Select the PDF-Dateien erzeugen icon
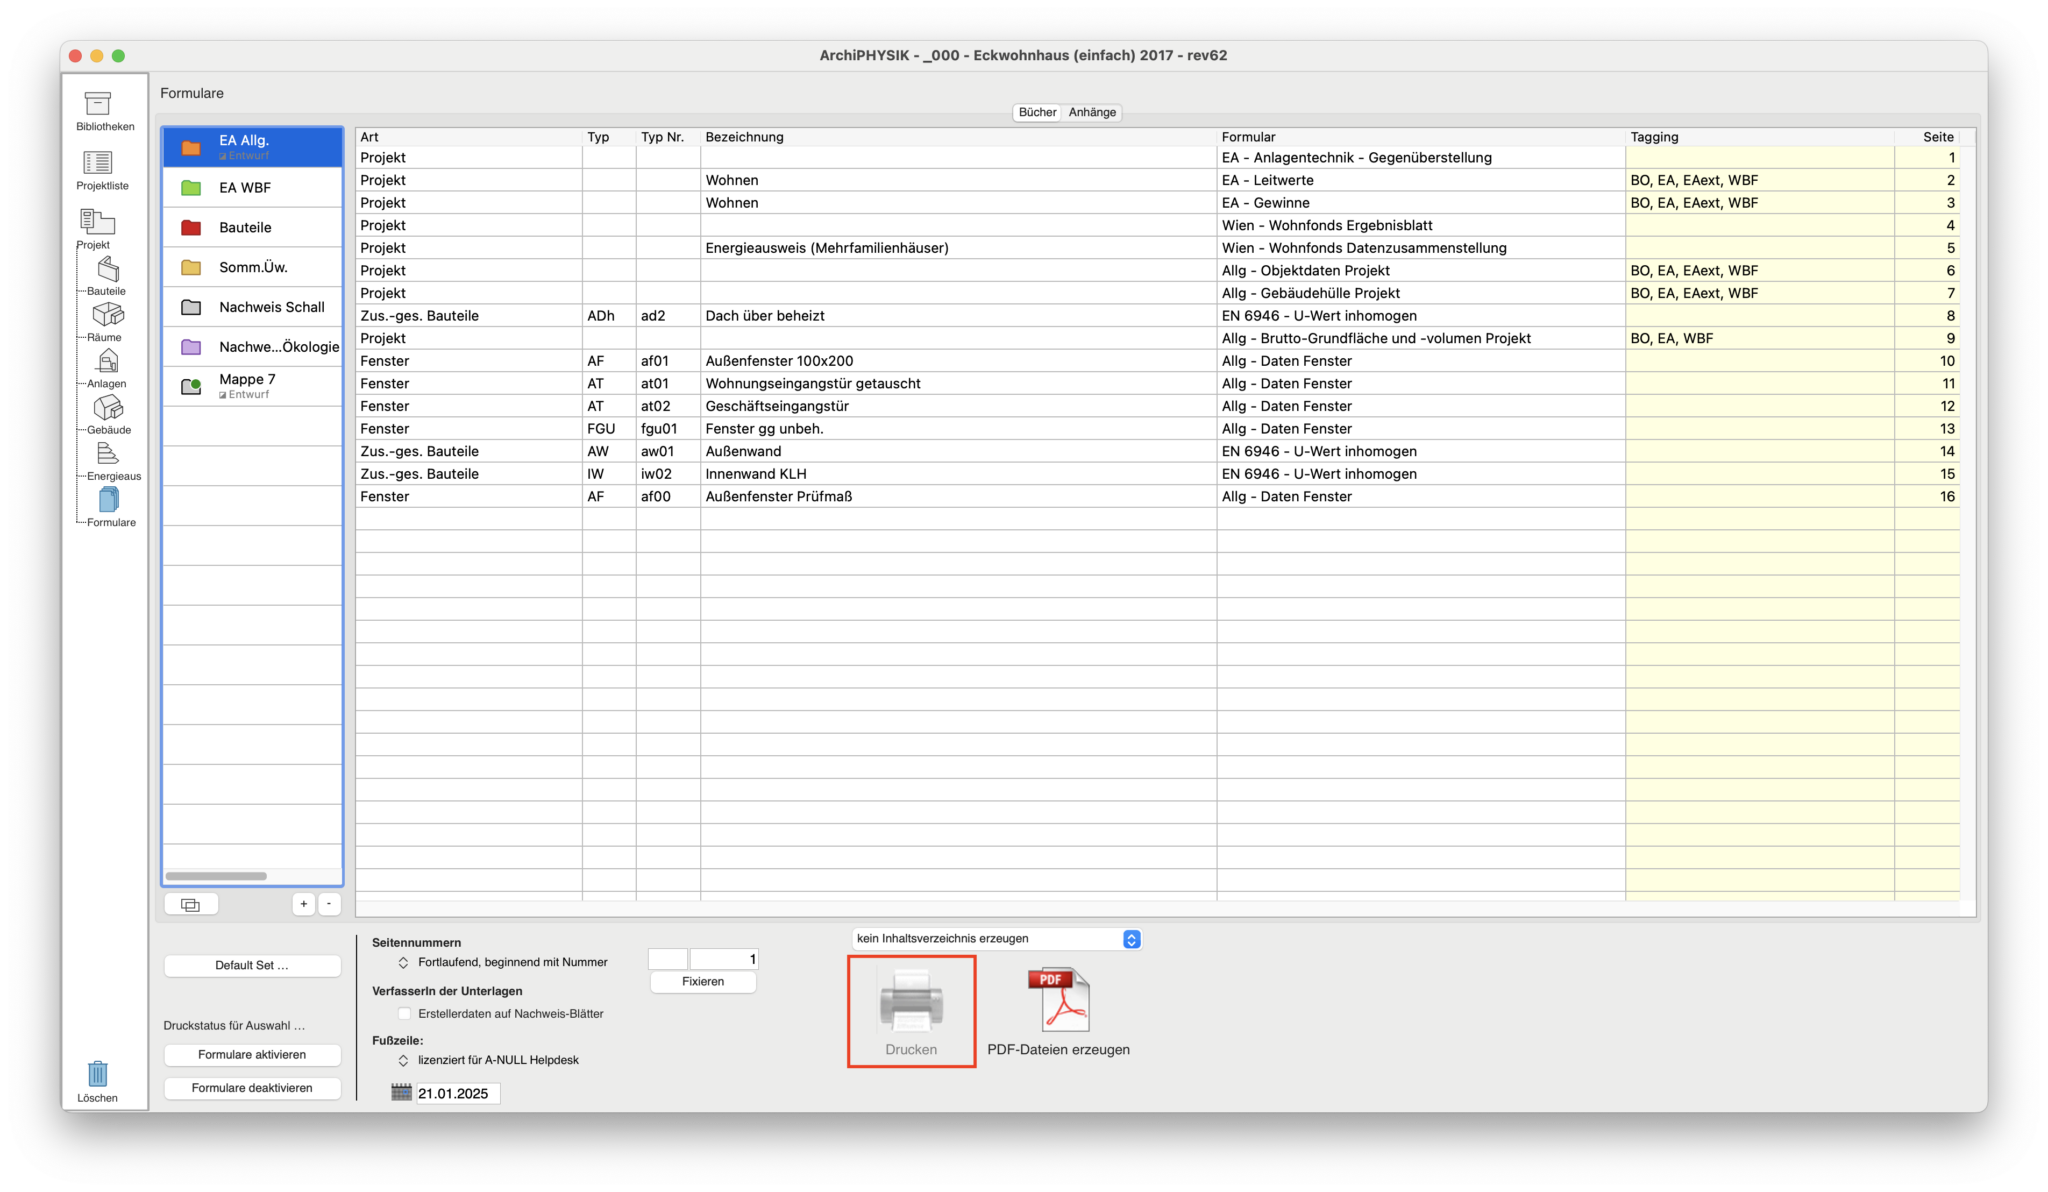Screen dimensions: 2048x1192 (x=1057, y=998)
